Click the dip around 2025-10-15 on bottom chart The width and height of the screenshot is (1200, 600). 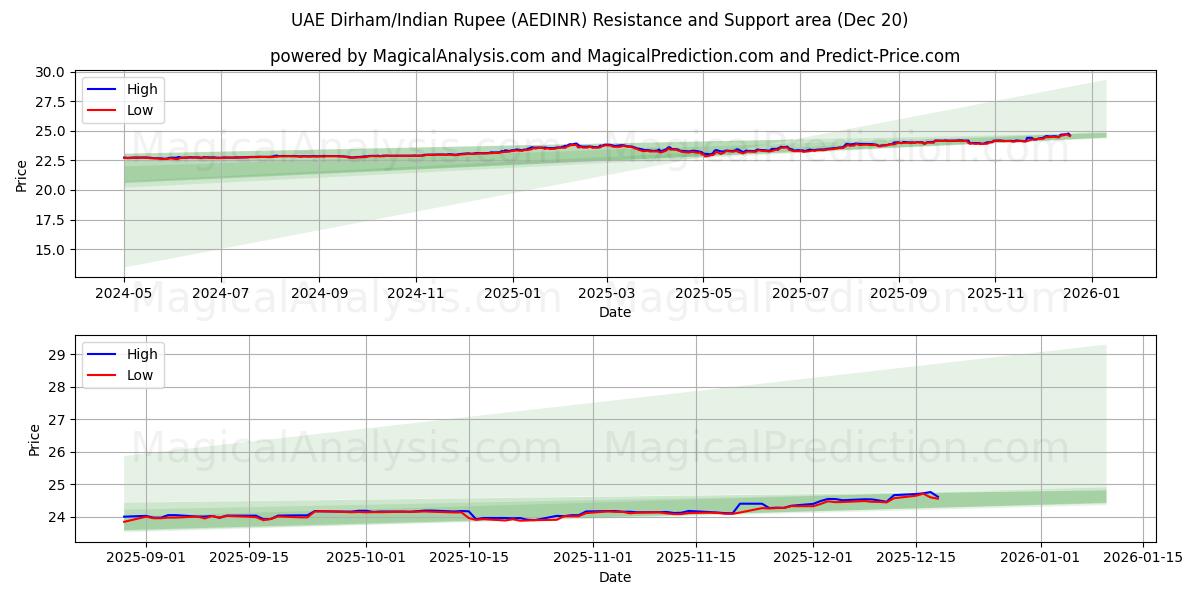point(480,520)
